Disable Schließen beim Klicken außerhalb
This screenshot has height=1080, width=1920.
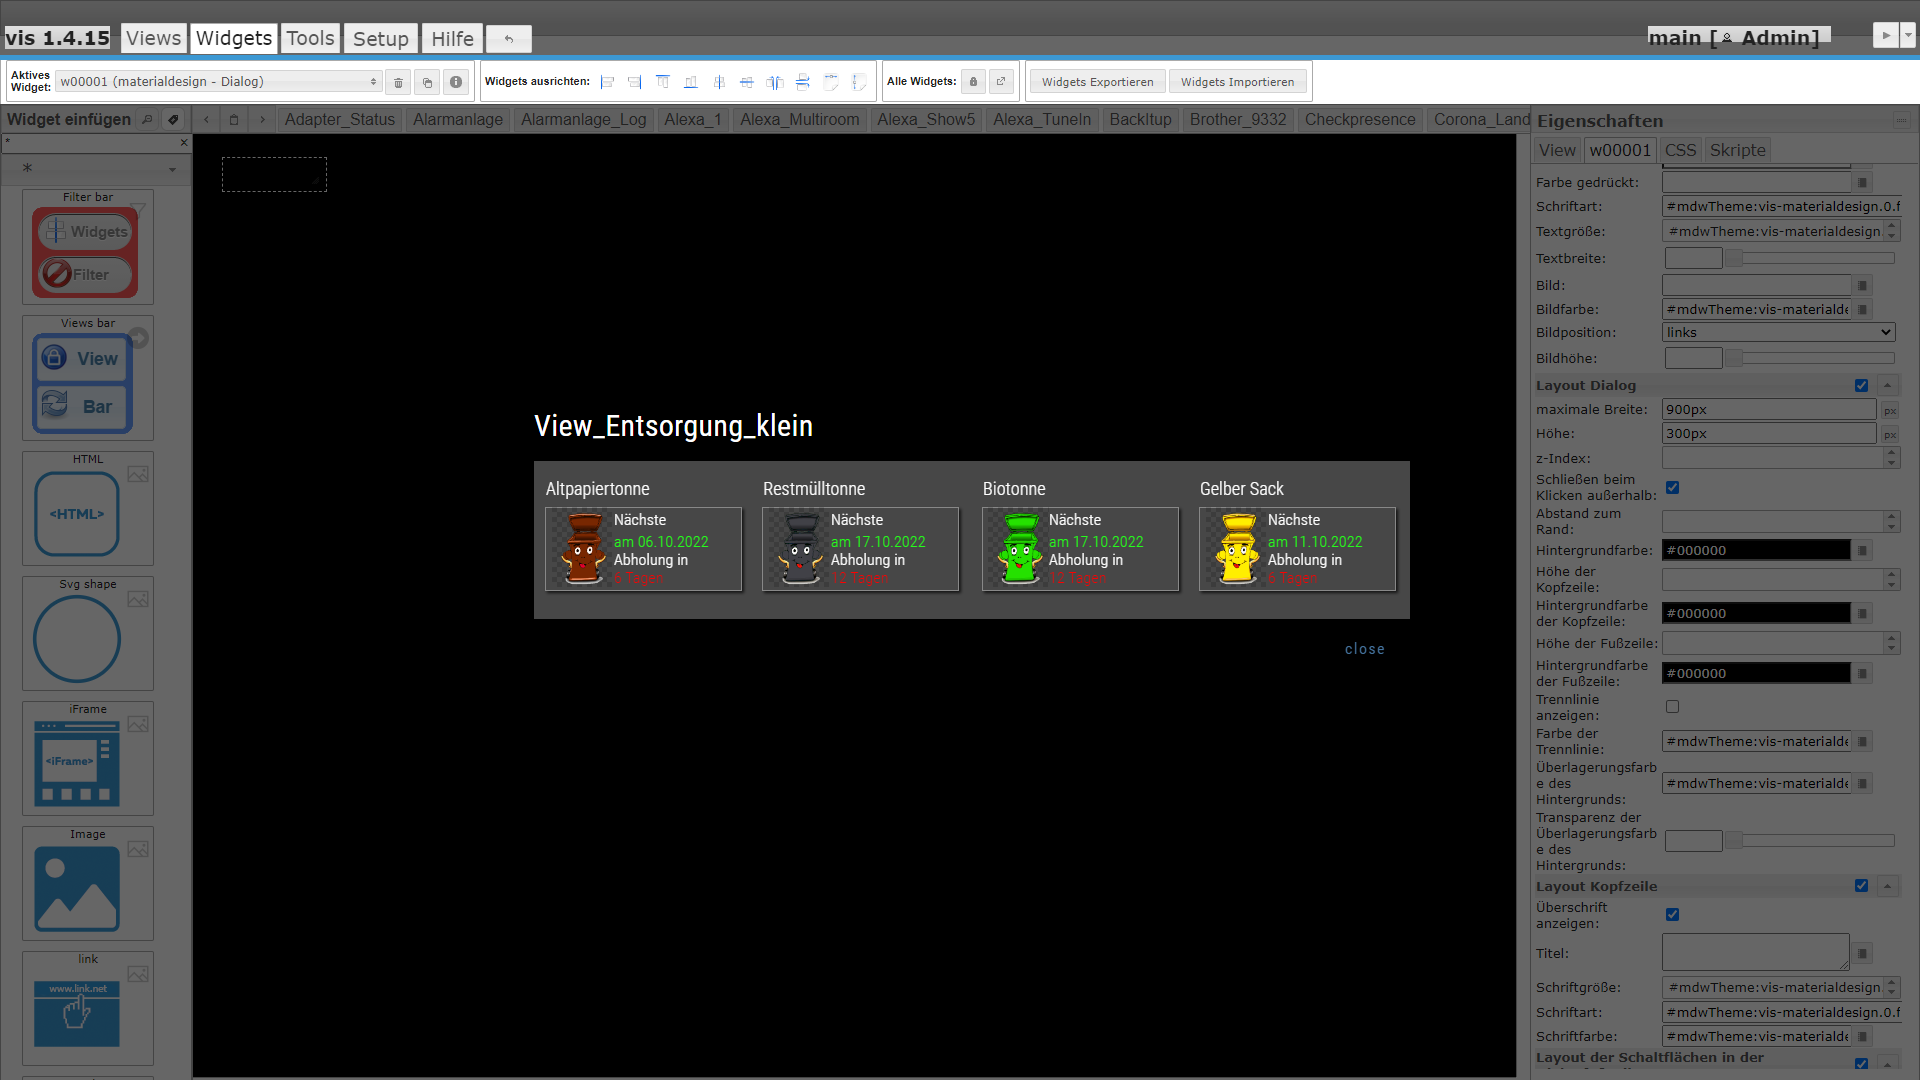coord(1673,487)
